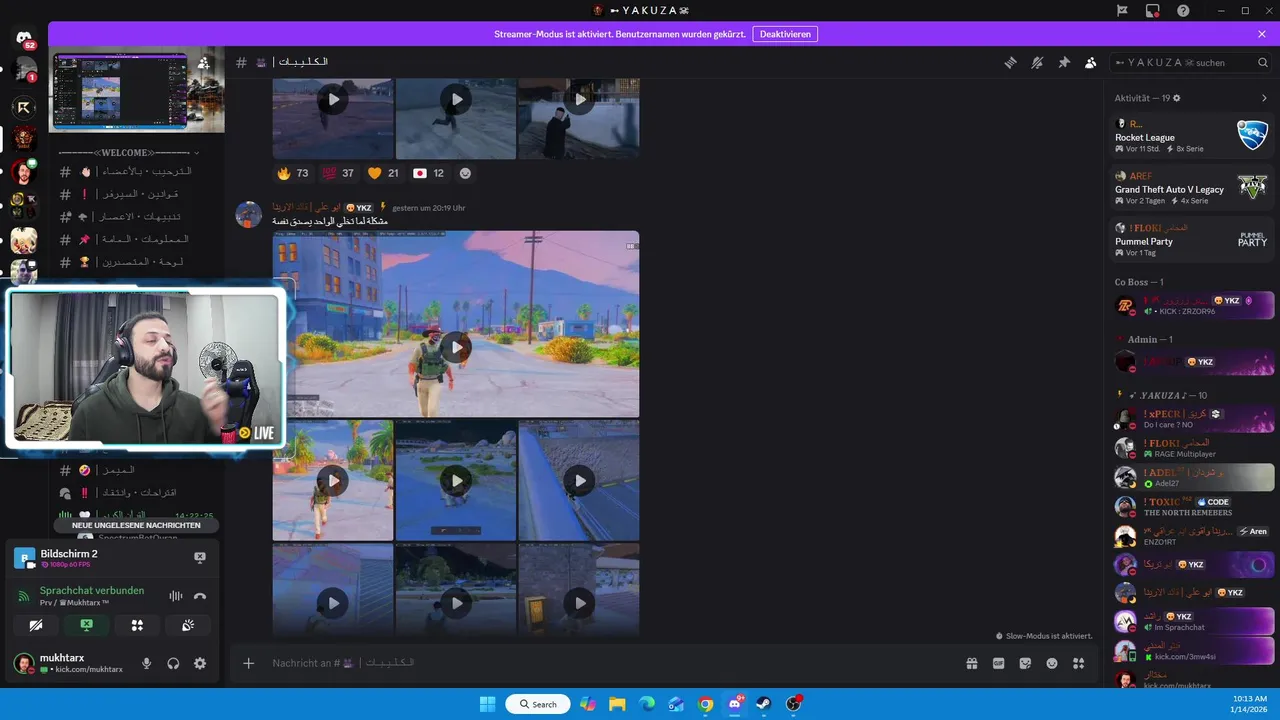Click Rocket League activity card
This screenshot has height=720, width=1280.
point(1192,136)
